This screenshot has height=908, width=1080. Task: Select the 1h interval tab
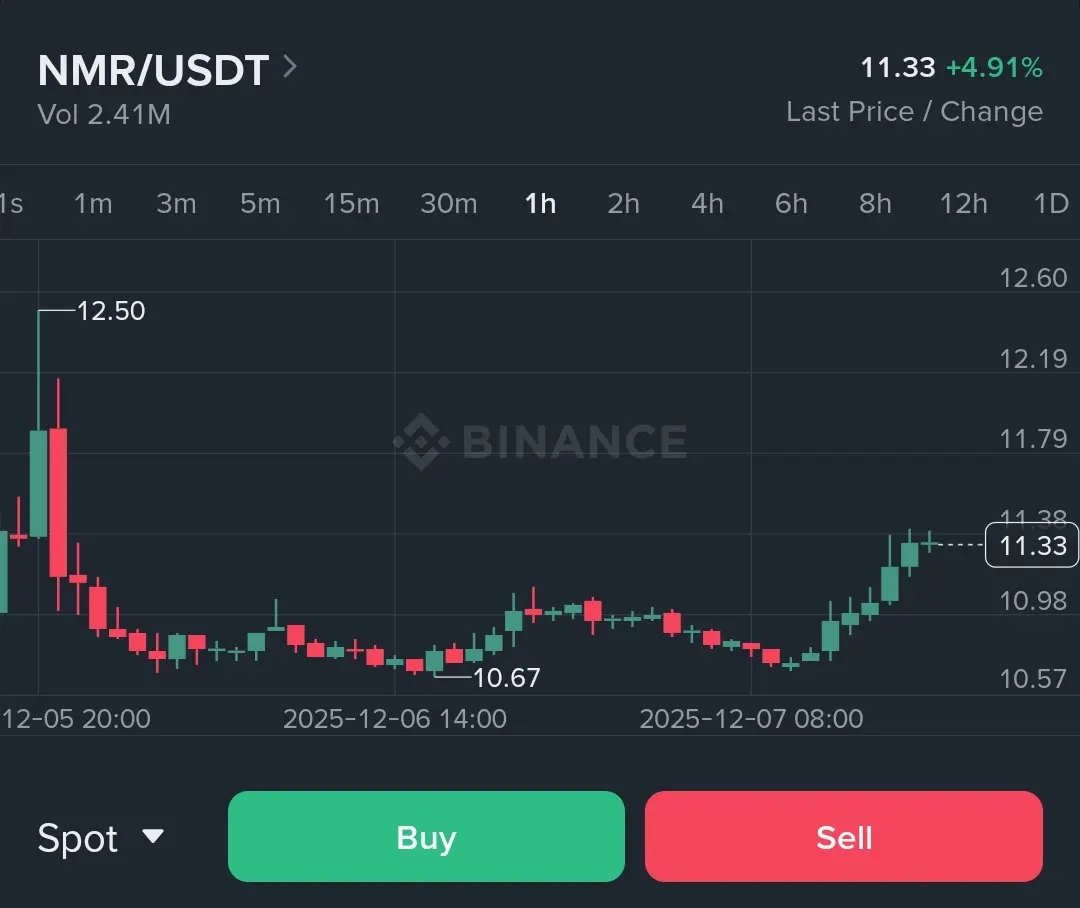pos(541,203)
